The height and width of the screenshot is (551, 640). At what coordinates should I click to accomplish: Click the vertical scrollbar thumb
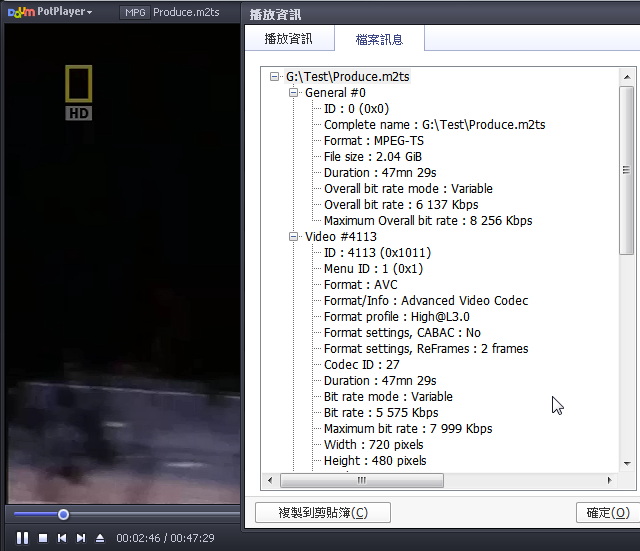pos(627,170)
